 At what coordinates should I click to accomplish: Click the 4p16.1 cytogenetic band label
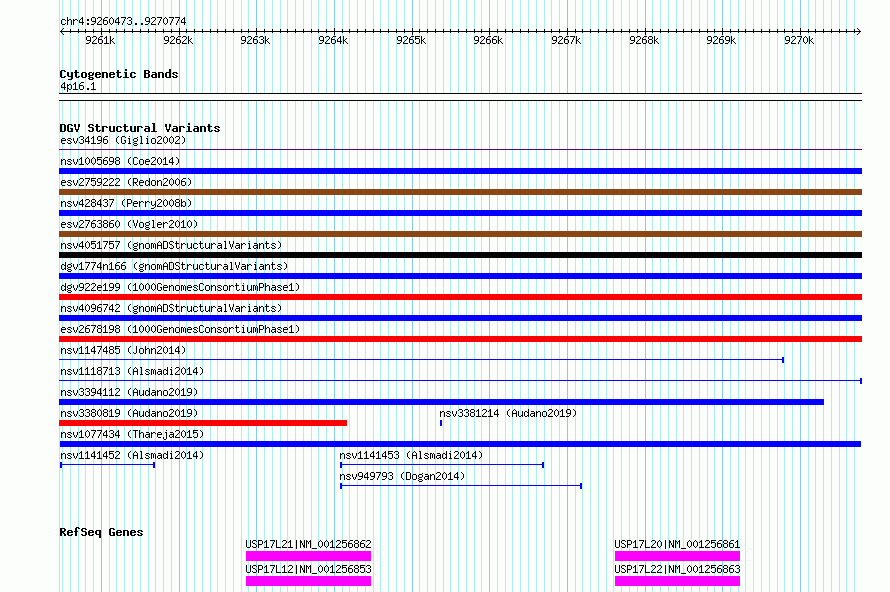[x=78, y=86]
